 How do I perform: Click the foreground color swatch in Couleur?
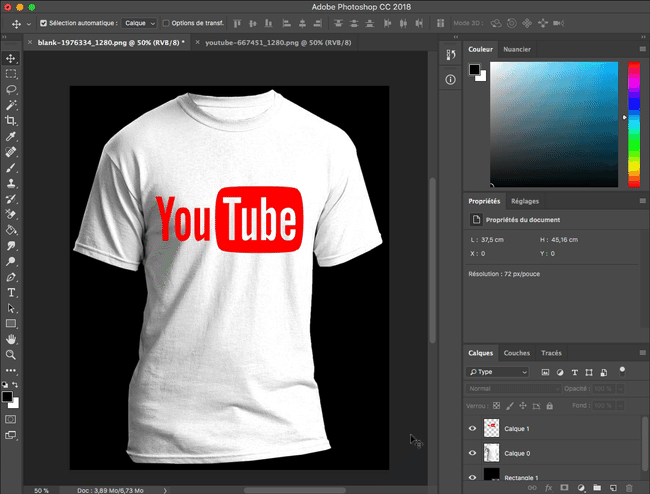coord(474,69)
